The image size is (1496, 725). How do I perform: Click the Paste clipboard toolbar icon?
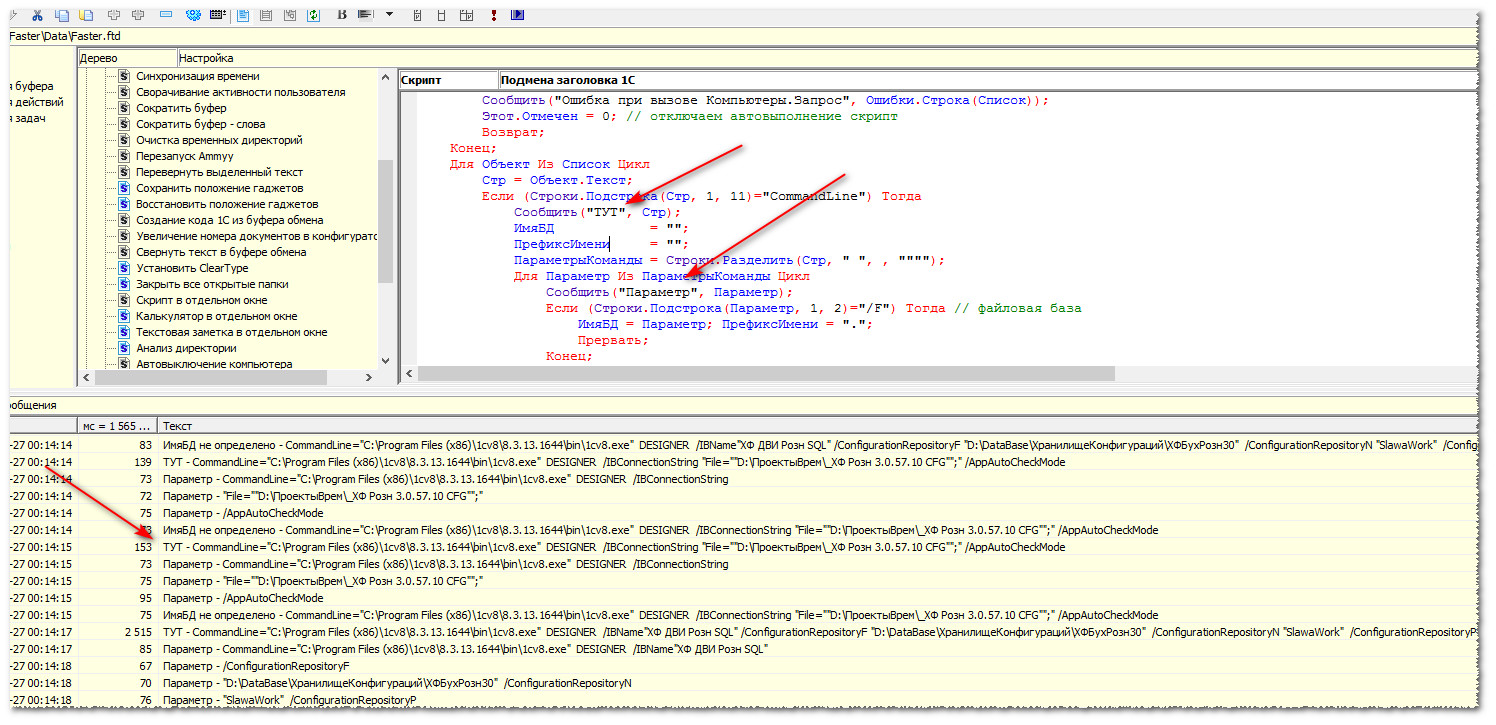tap(86, 15)
